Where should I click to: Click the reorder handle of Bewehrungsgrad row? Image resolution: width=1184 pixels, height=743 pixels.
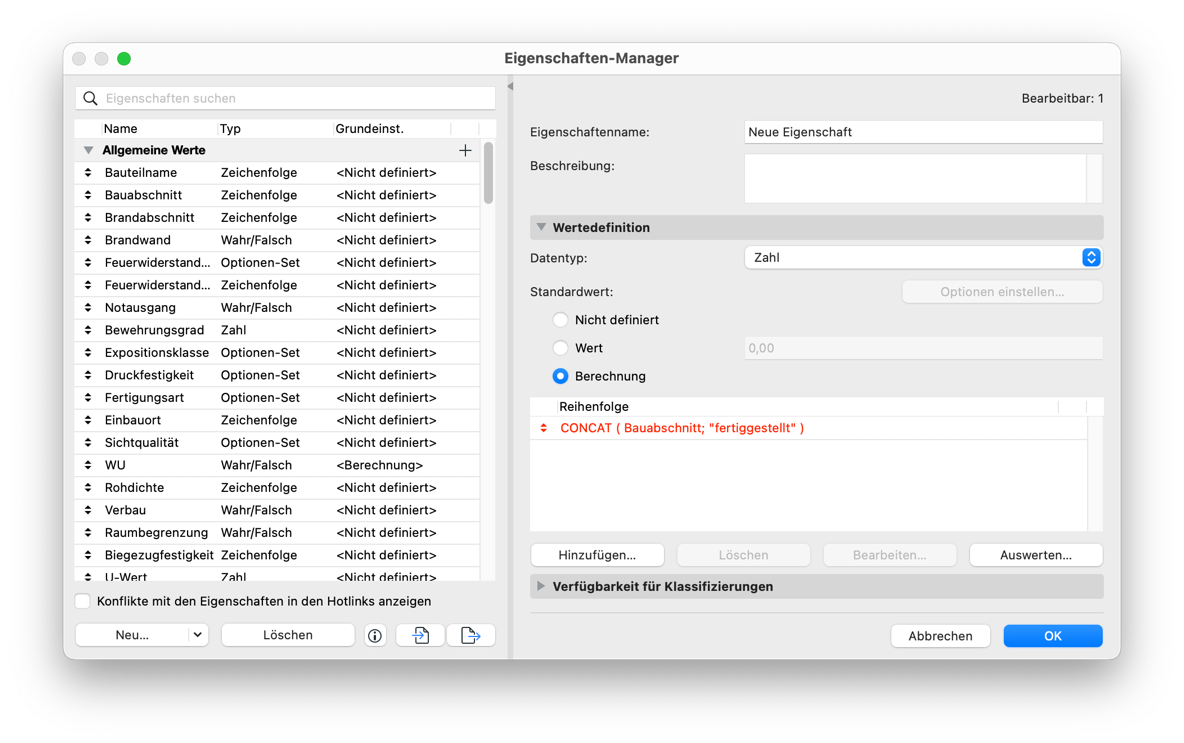pyautogui.click(x=88, y=331)
